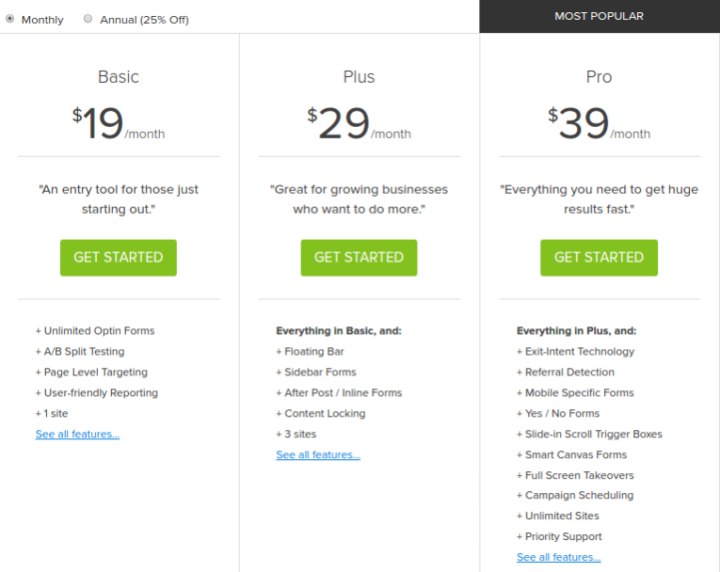Click GET STARTED under Plus plan

pos(359,258)
